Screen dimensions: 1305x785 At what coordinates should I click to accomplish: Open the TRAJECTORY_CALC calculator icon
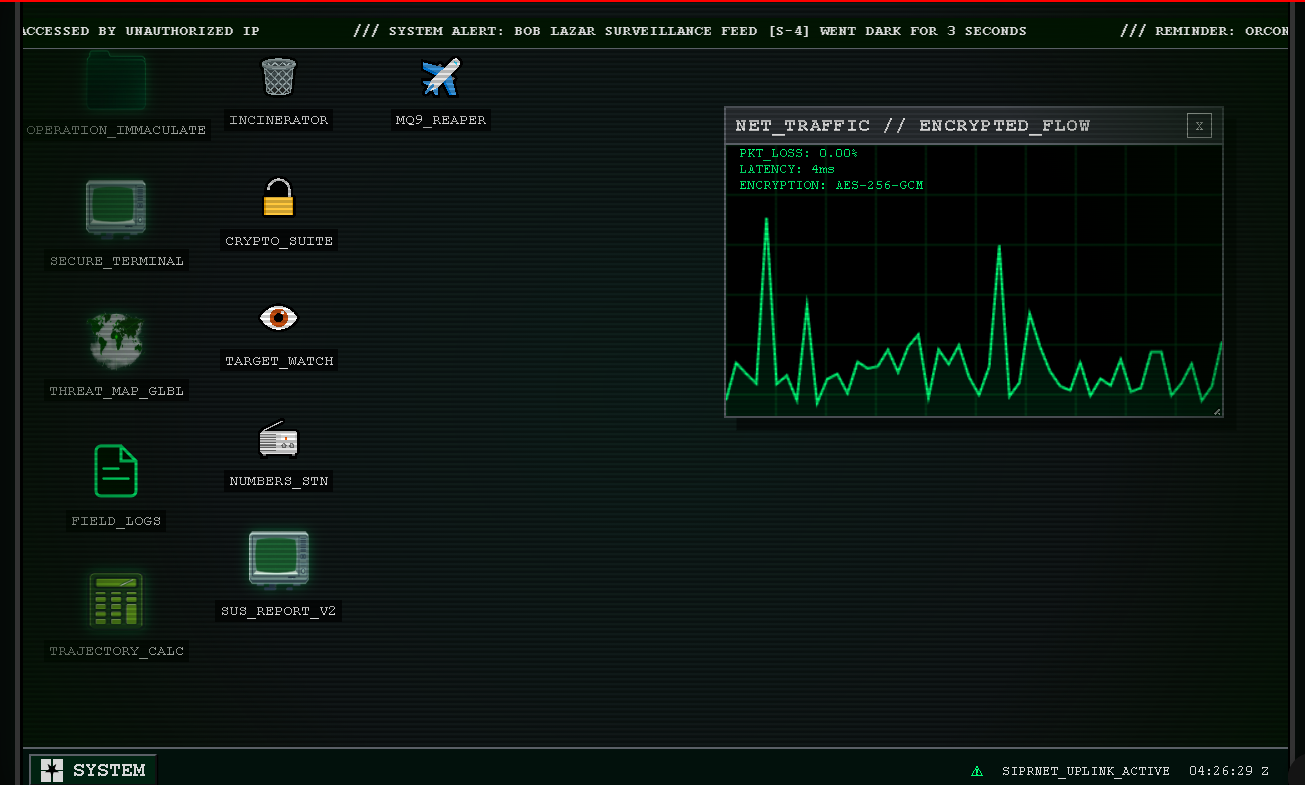coord(116,600)
